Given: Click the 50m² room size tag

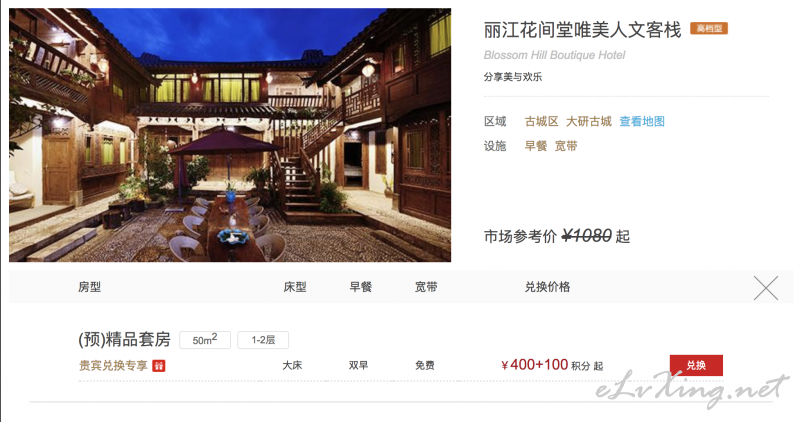Looking at the screenshot, I should point(205,340).
